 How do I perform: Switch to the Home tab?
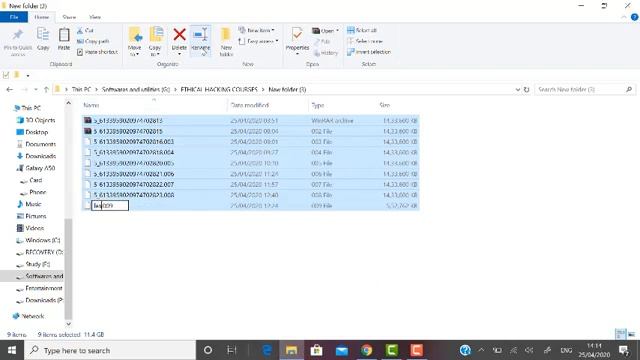pyautogui.click(x=42, y=17)
